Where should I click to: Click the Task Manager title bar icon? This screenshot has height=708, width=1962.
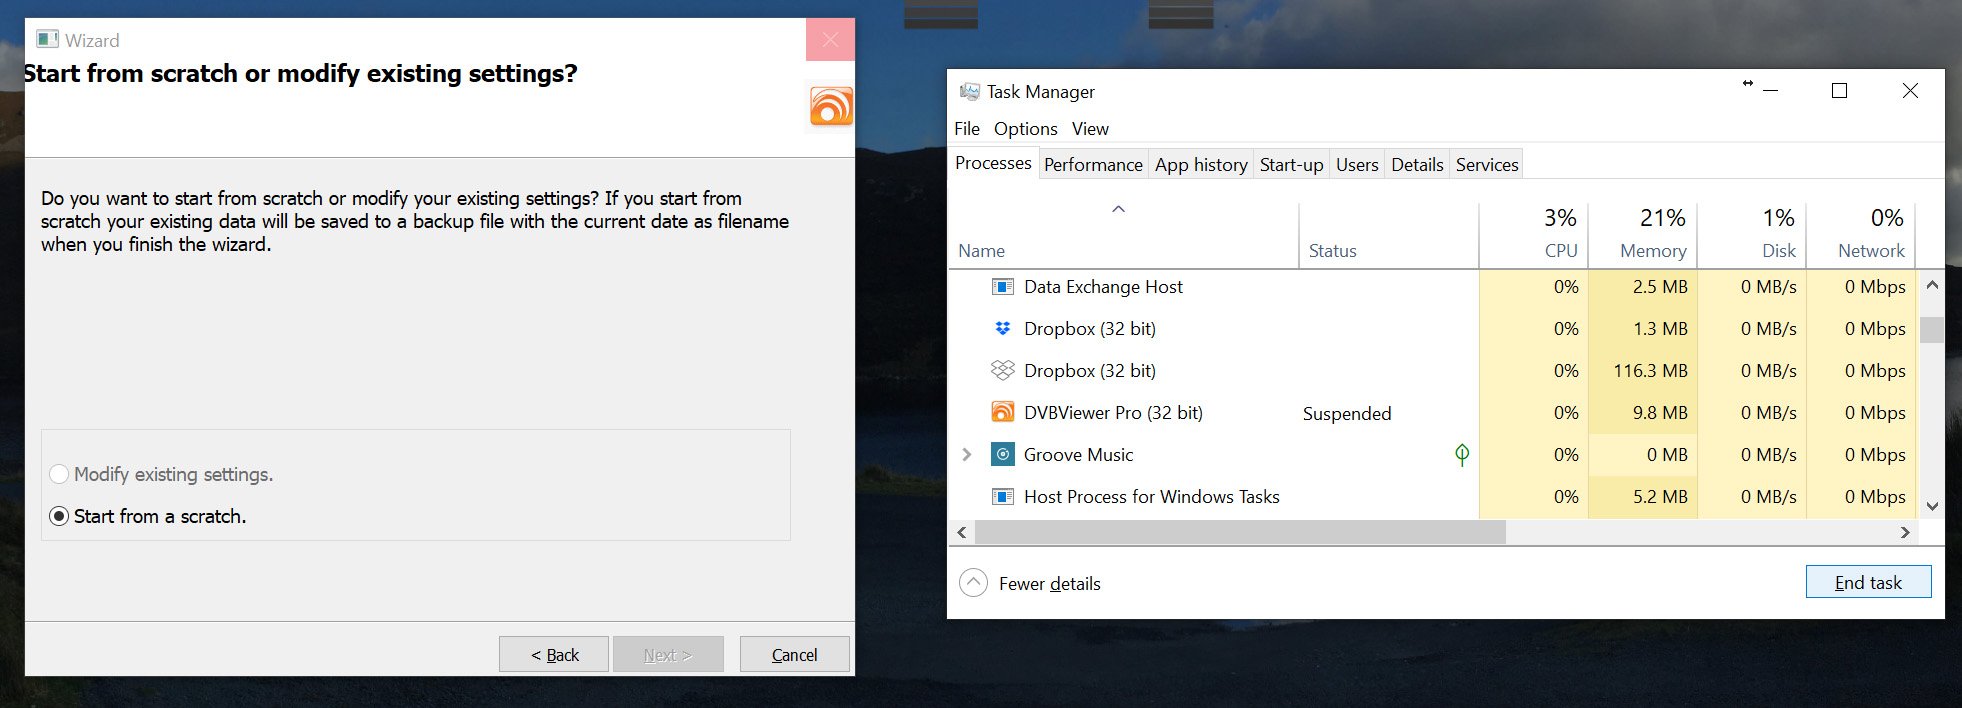(x=969, y=91)
